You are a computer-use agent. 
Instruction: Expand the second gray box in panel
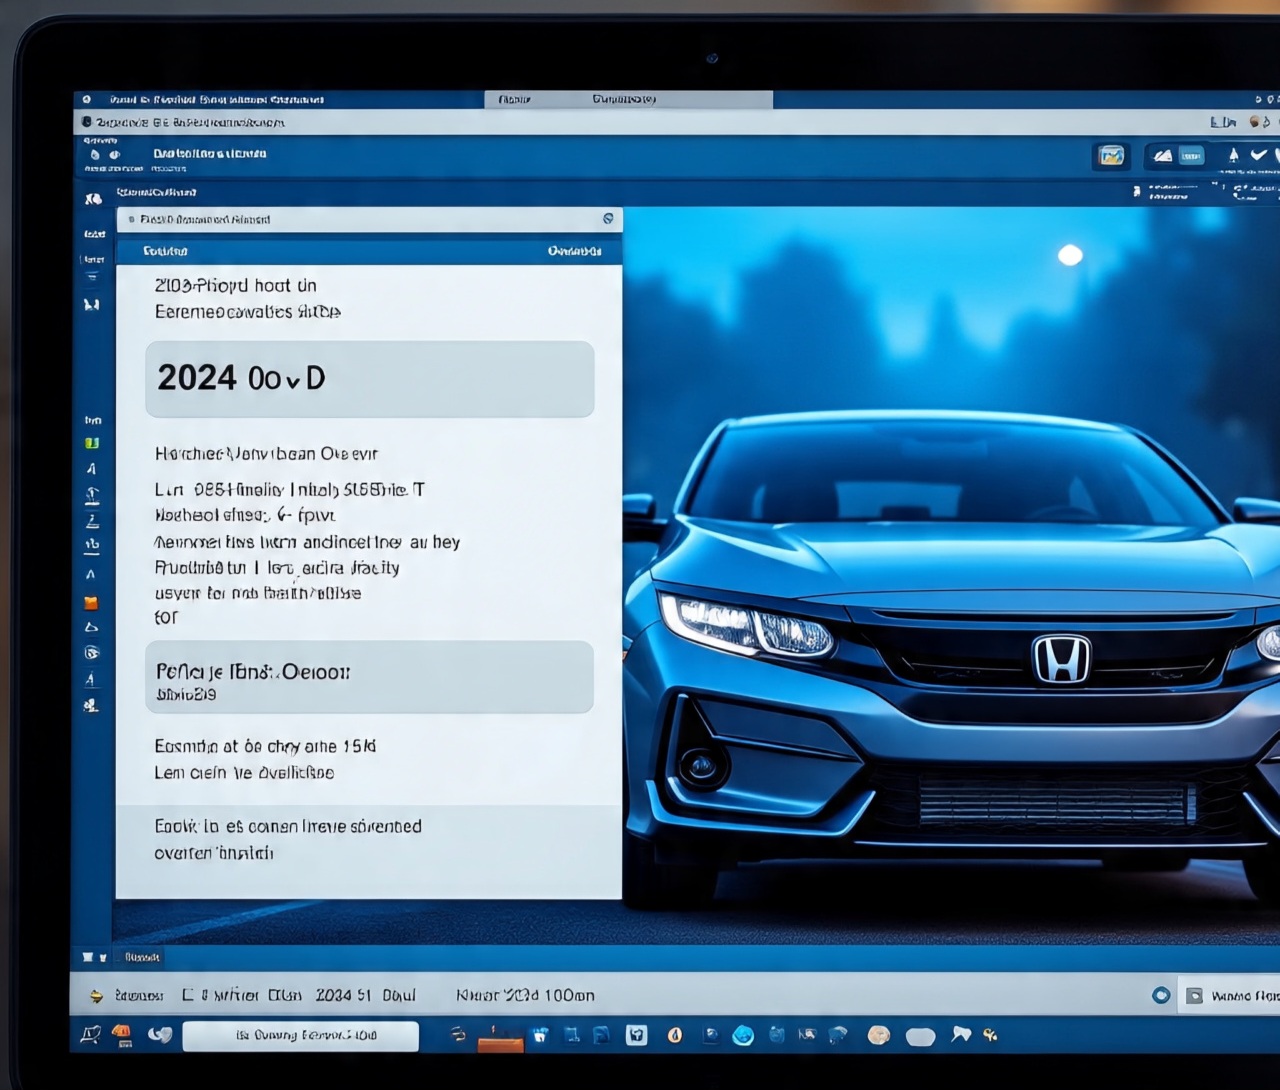pyautogui.click(x=369, y=678)
